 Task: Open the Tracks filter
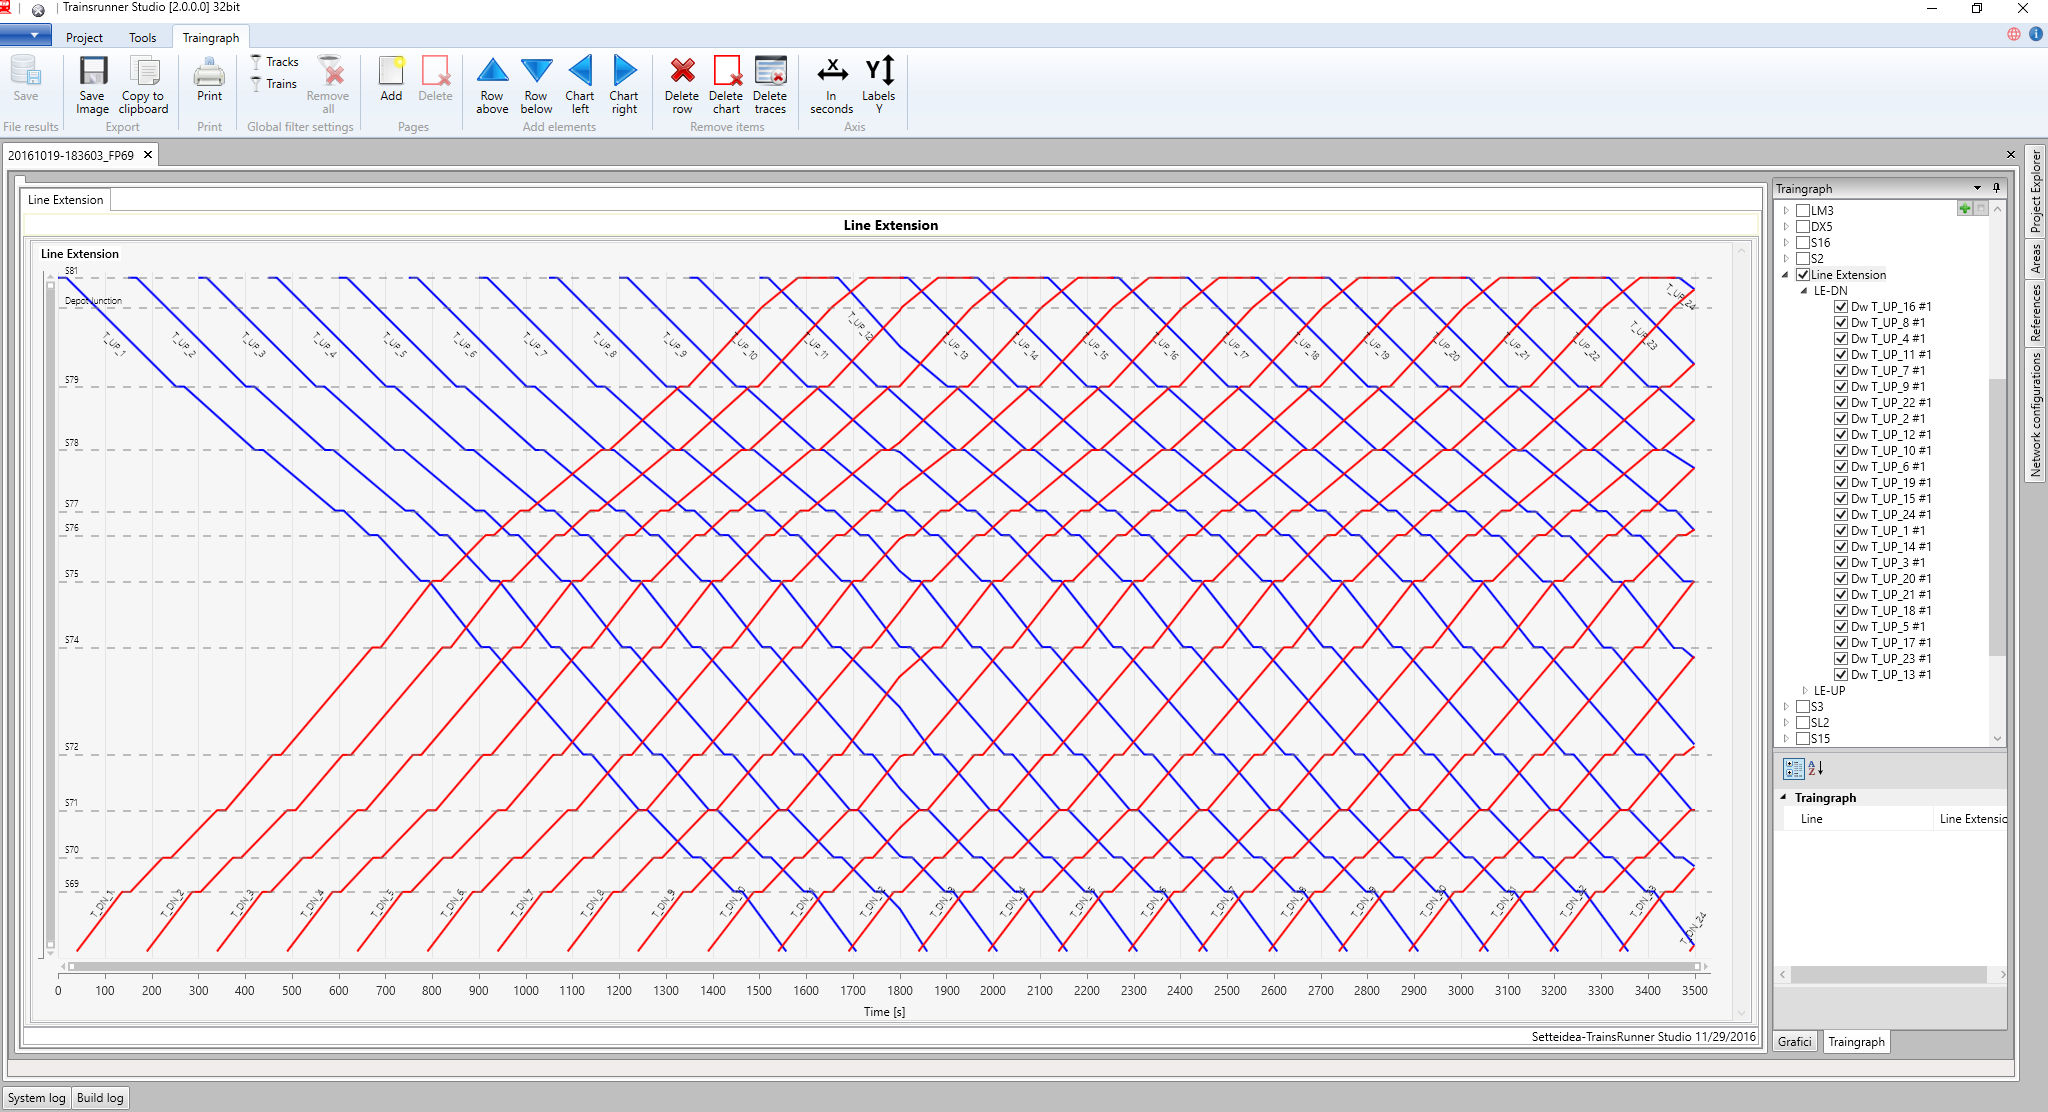coord(275,62)
